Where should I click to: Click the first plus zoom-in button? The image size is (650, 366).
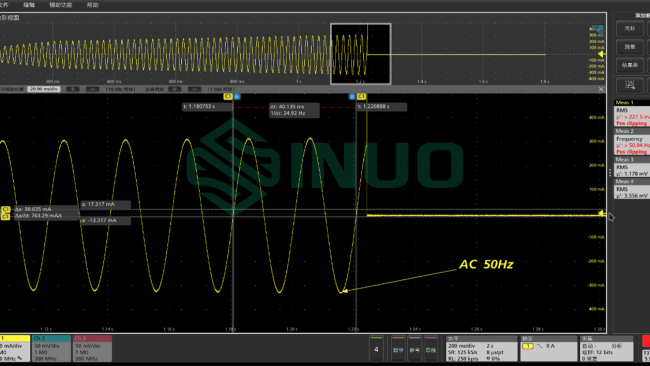[73, 89]
